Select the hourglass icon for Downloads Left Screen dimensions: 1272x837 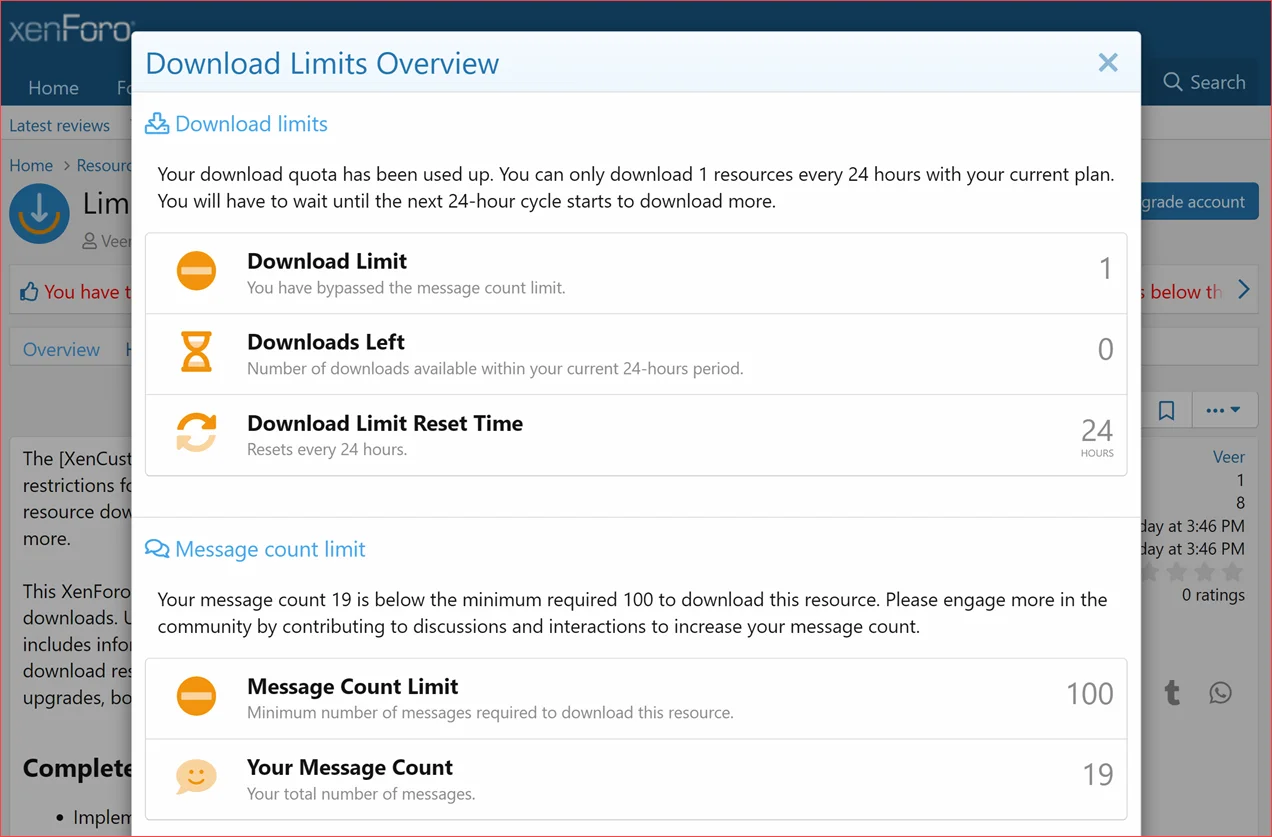[196, 351]
